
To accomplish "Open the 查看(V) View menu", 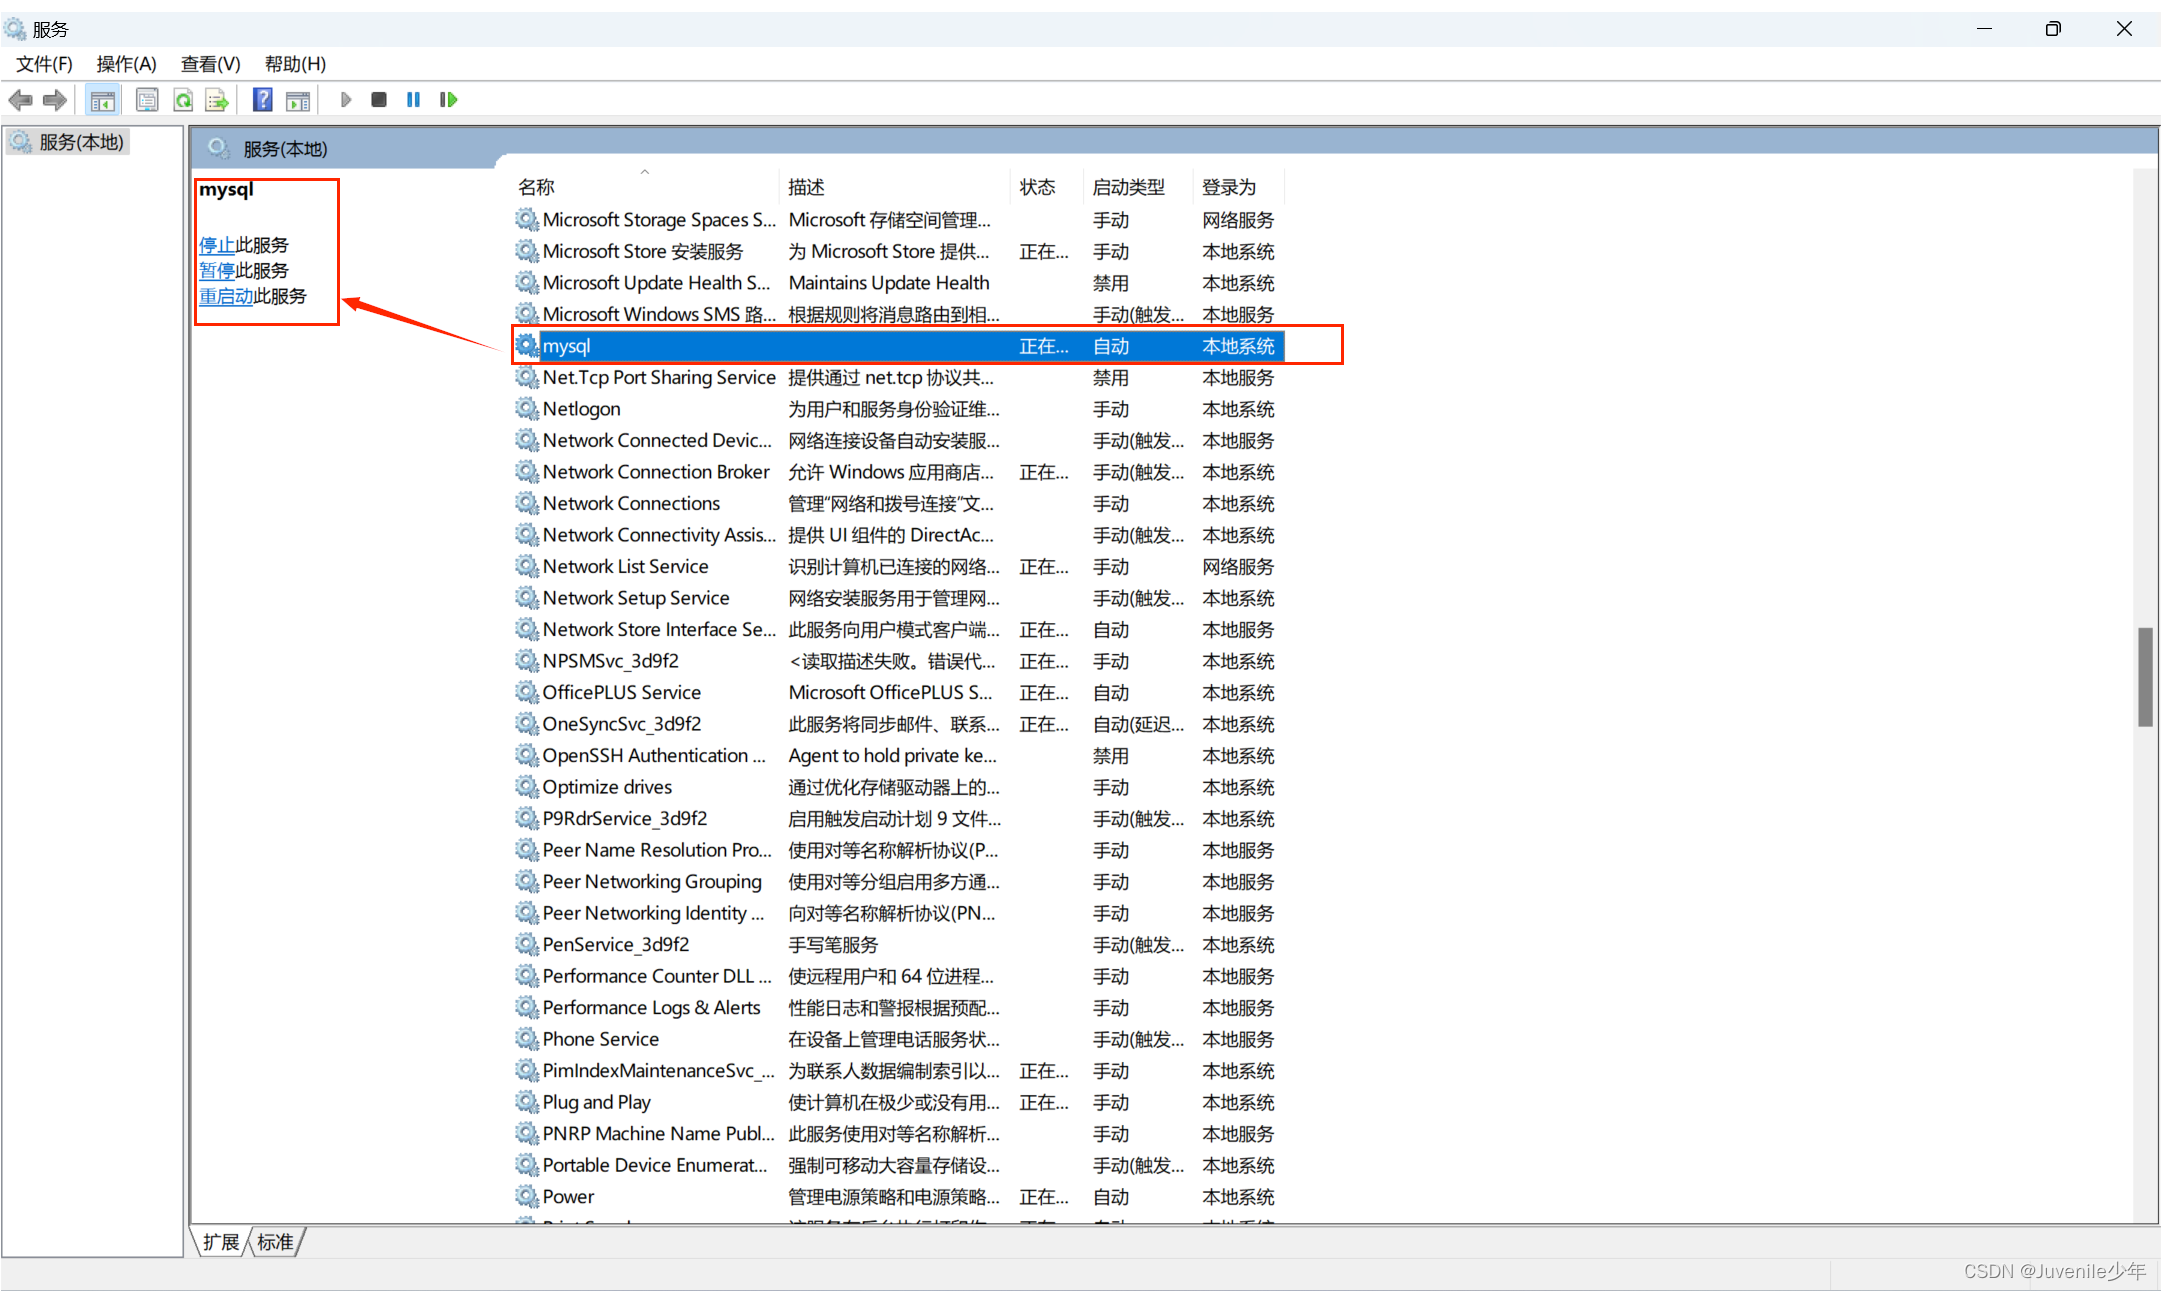I will pos(210,64).
